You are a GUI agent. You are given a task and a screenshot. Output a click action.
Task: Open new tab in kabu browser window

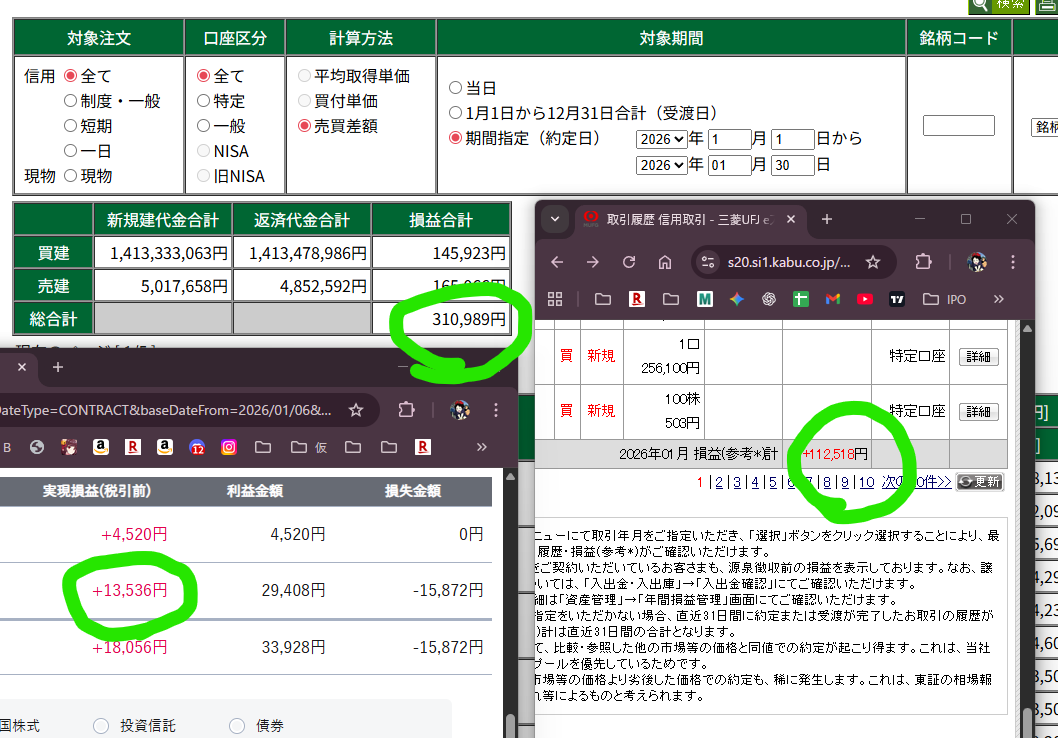click(826, 219)
